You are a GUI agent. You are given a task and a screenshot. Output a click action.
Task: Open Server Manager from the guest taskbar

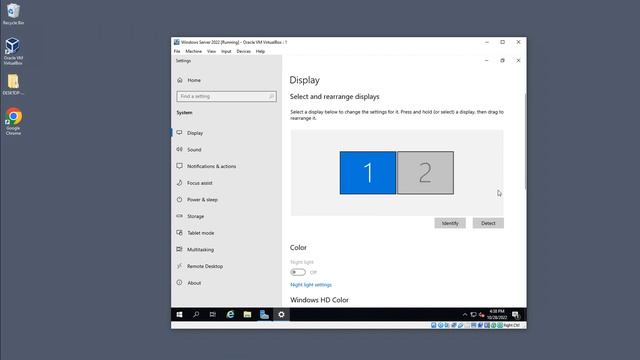coord(264,314)
